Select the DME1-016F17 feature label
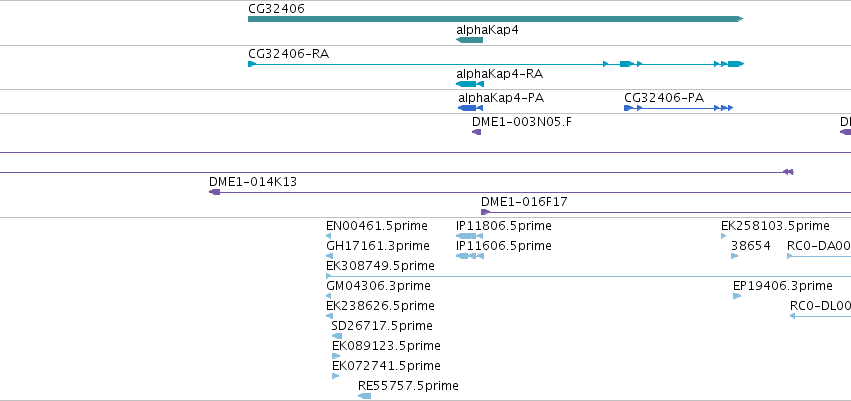This screenshot has height=401, width=851. [524, 202]
